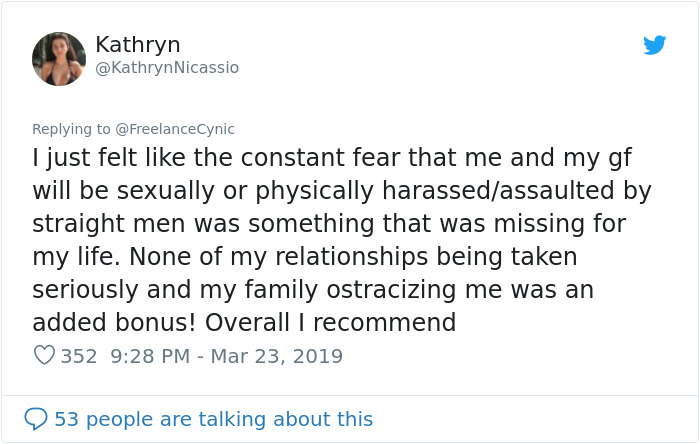Open the 9:28 PM timestamp
Screen dimensions: 700x444
(150, 356)
